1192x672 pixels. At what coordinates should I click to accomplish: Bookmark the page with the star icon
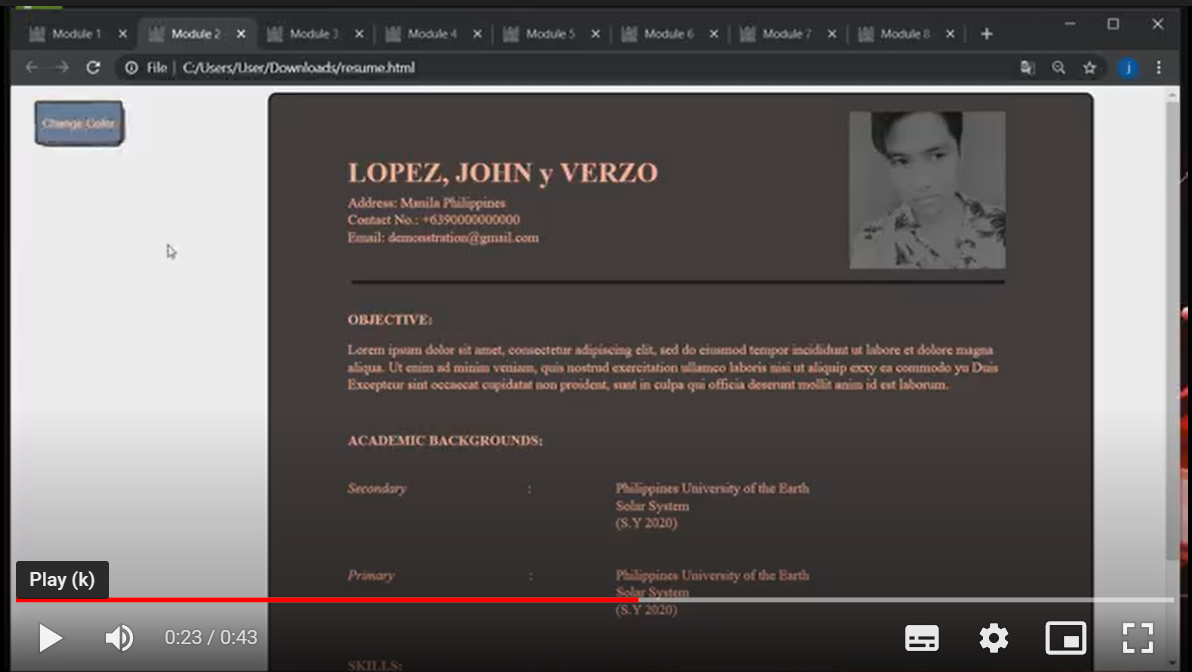[1089, 67]
